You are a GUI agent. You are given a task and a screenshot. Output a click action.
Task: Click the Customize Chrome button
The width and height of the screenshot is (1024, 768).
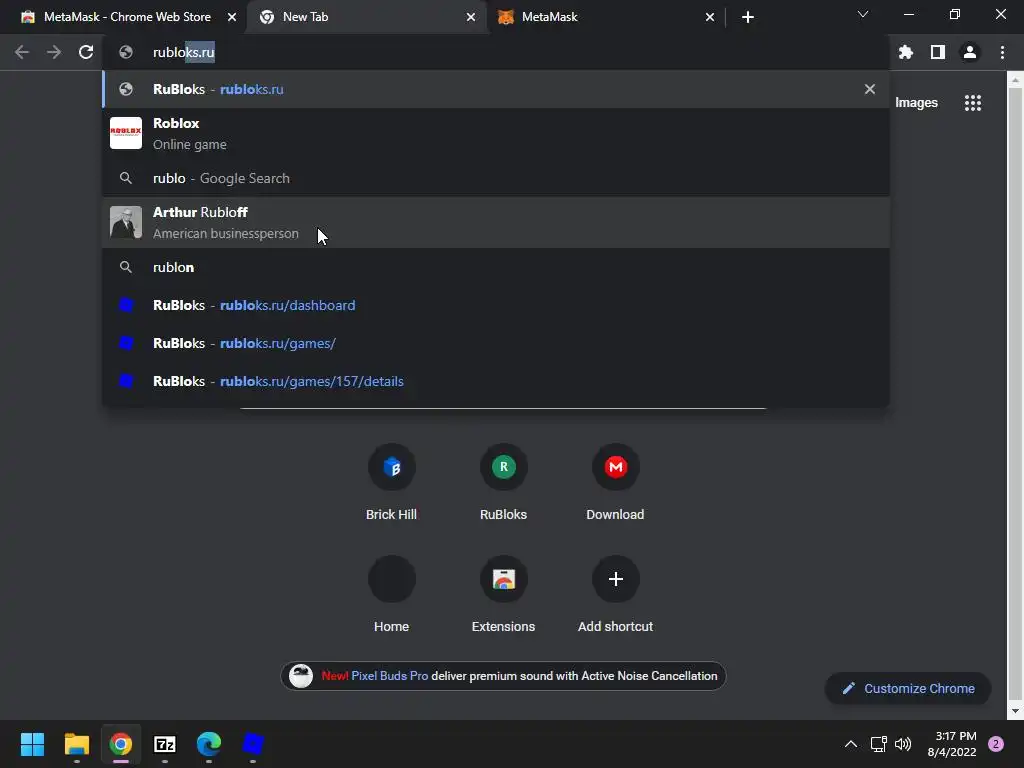point(908,688)
